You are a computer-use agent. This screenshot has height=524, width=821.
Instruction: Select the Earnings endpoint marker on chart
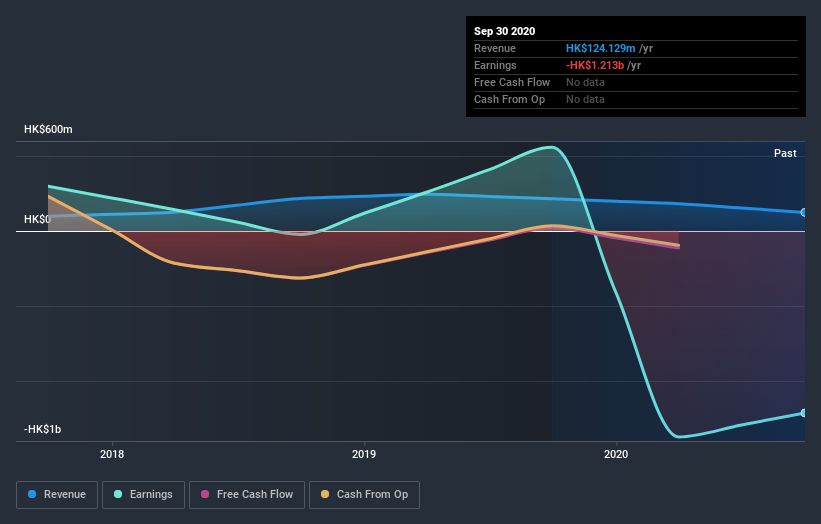804,413
